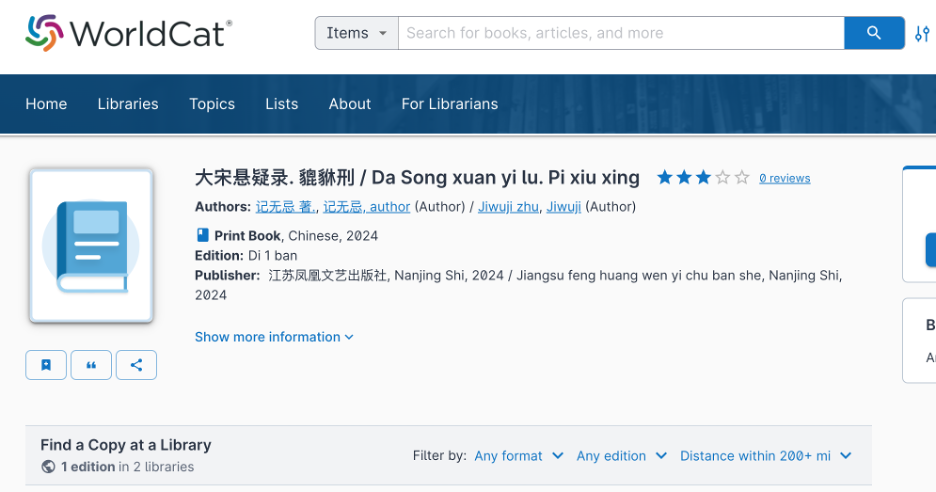Click the Print Book, Chinese, 2024 text

[x=296, y=235]
